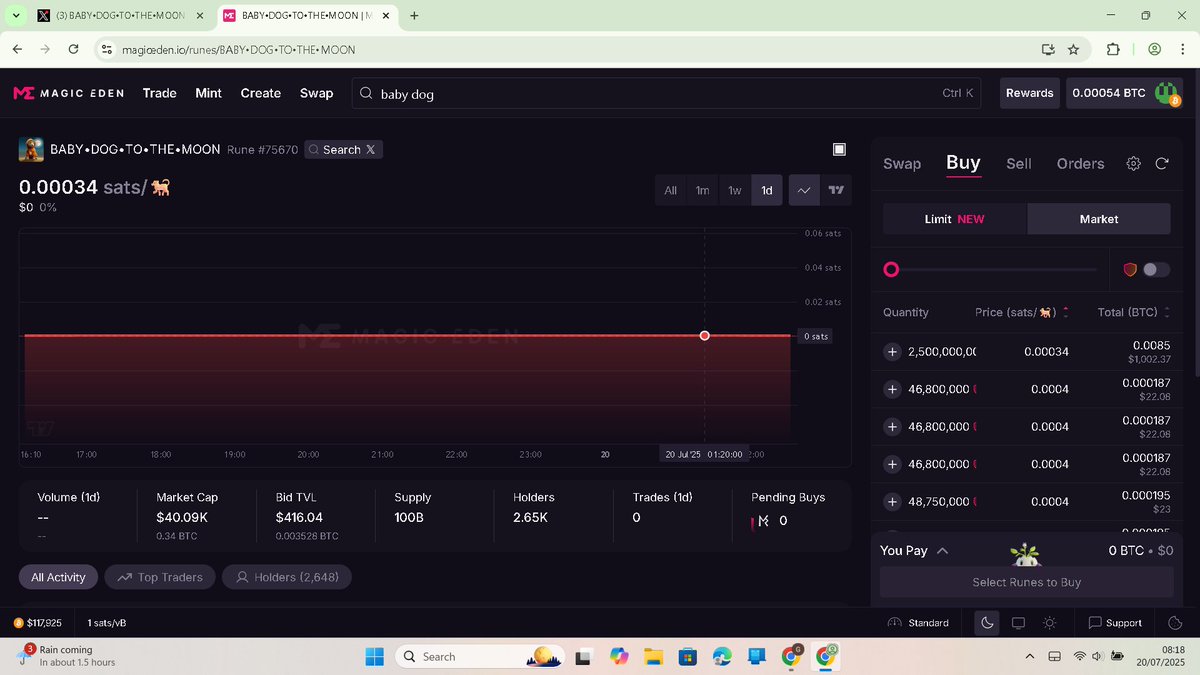Switch to line chart view icon

pyautogui.click(x=803, y=190)
